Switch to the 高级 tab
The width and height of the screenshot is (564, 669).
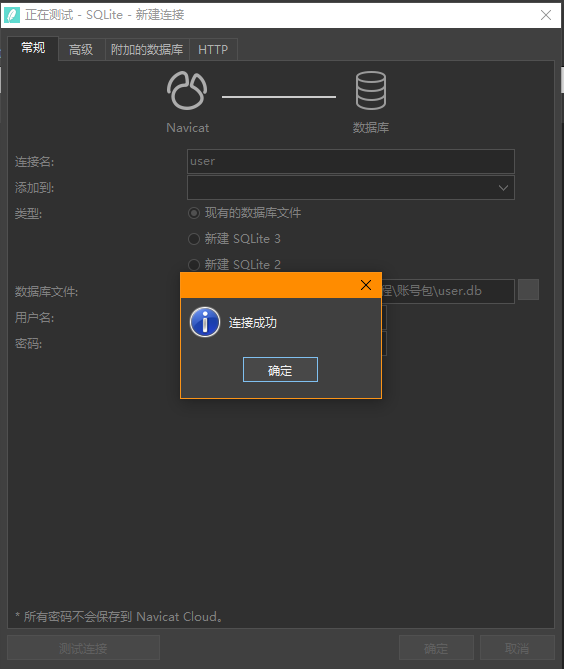tap(81, 49)
